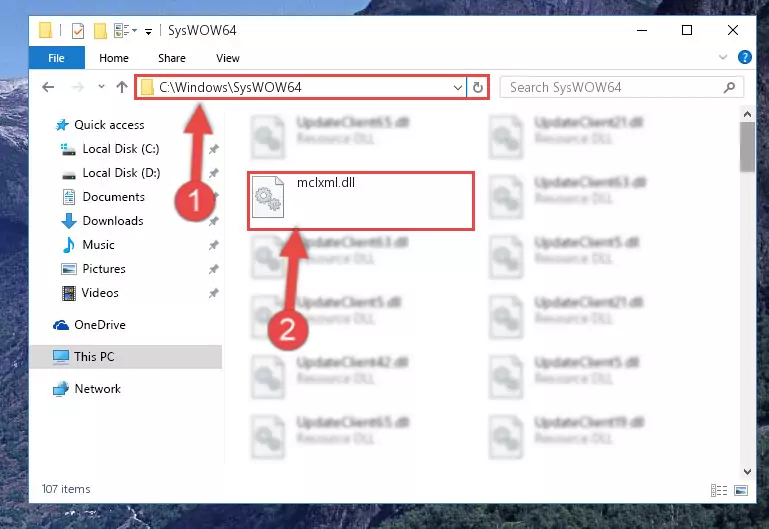The width and height of the screenshot is (769, 529).
Task: Go up one folder level
Action: tap(122, 87)
